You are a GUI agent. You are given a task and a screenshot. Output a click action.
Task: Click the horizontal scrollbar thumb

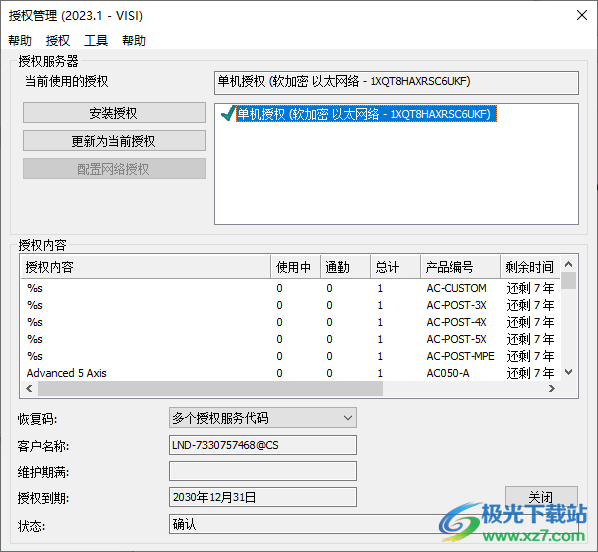point(210,388)
